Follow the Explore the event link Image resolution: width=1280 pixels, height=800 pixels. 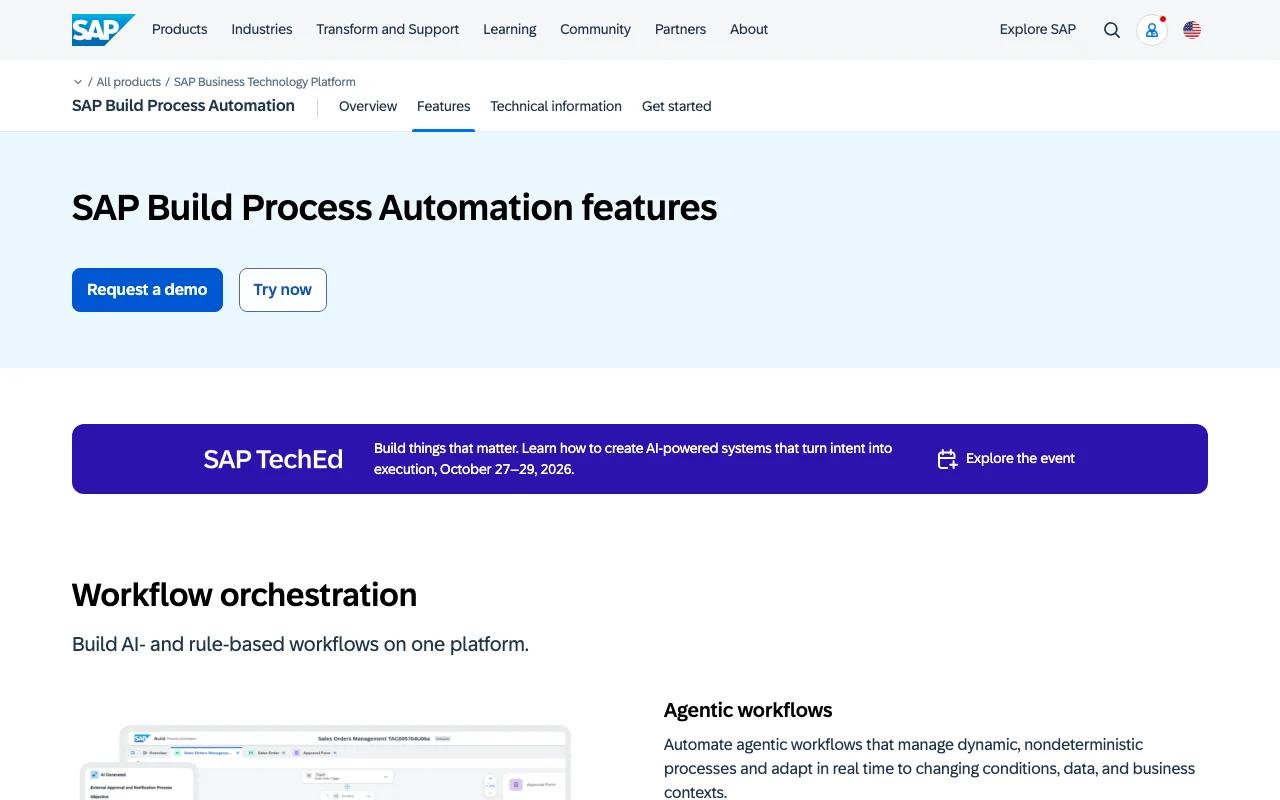point(1020,459)
